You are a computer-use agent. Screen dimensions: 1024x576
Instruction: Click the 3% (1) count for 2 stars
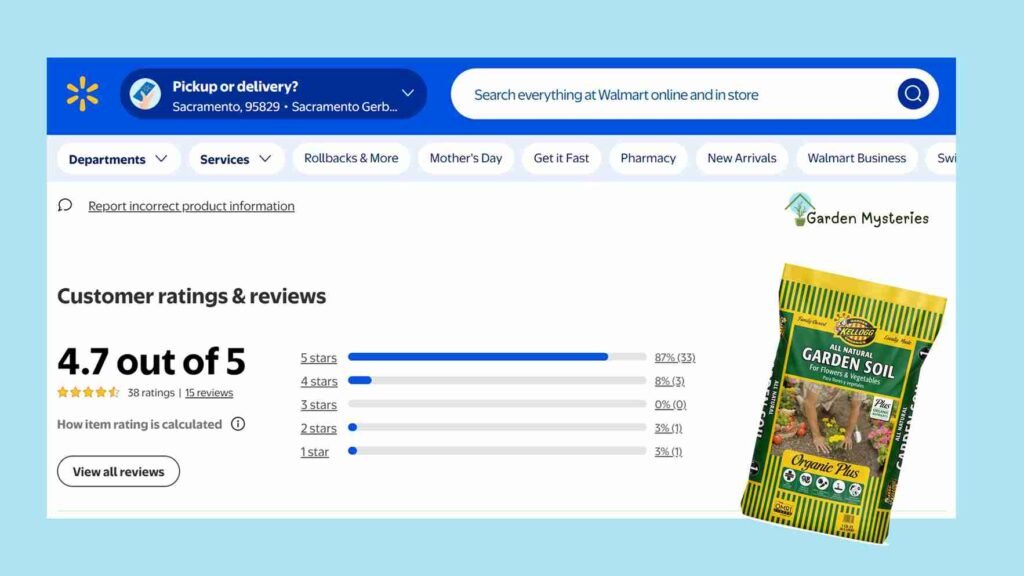pyautogui.click(x=668, y=428)
